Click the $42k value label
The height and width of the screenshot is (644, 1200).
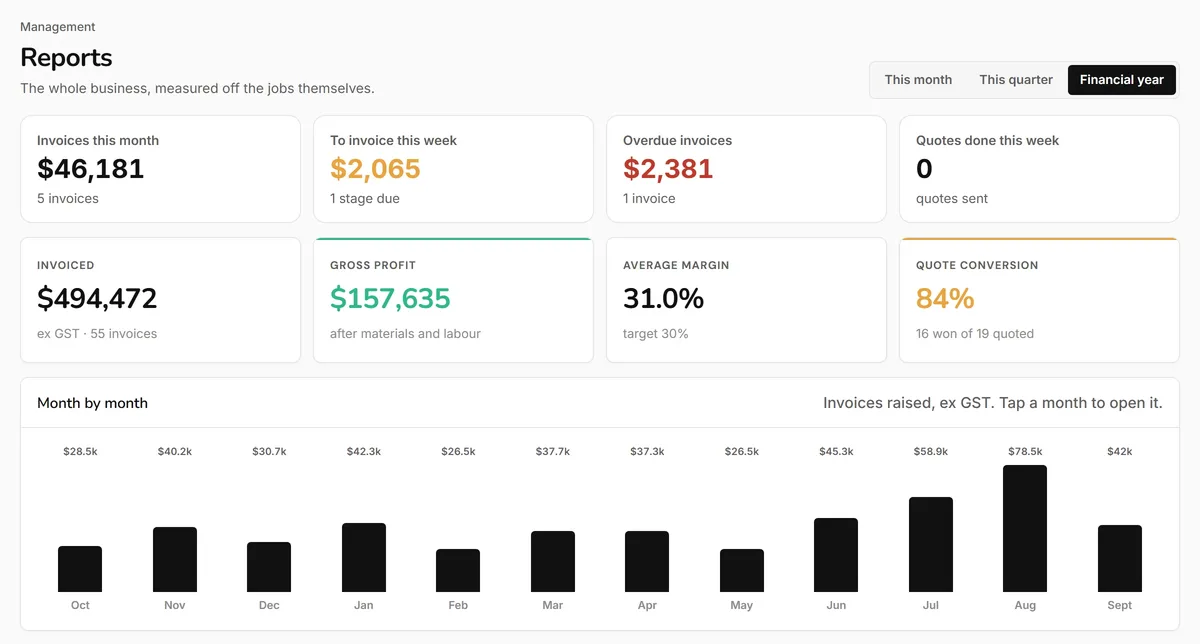pyautogui.click(x=1120, y=452)
